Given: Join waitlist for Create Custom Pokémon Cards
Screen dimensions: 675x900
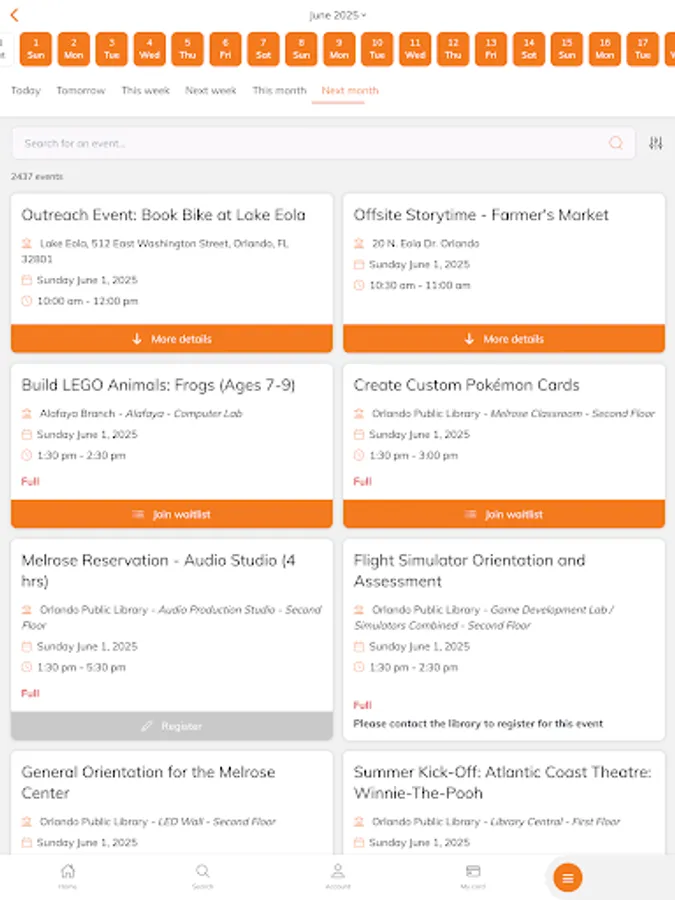Looking at the screenshot, I should point(504,514).
